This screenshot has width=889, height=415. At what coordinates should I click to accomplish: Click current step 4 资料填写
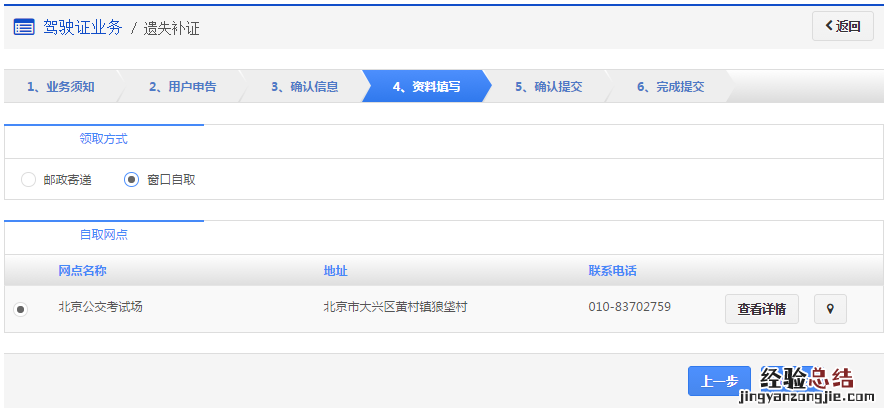point(427,87)
